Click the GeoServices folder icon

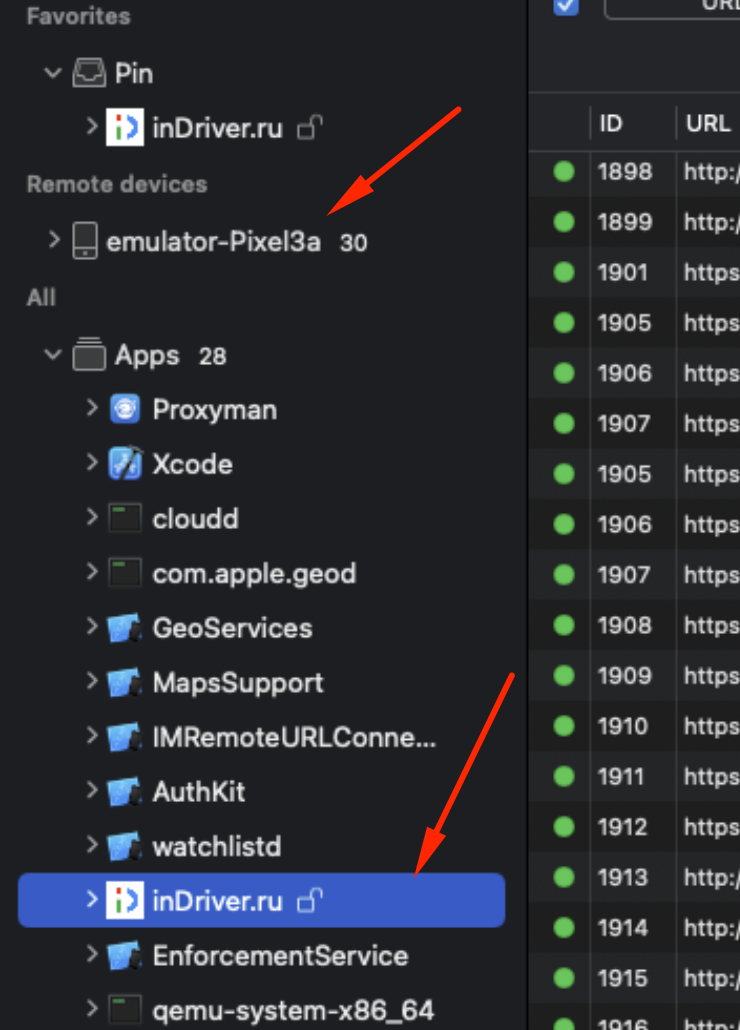125,627
